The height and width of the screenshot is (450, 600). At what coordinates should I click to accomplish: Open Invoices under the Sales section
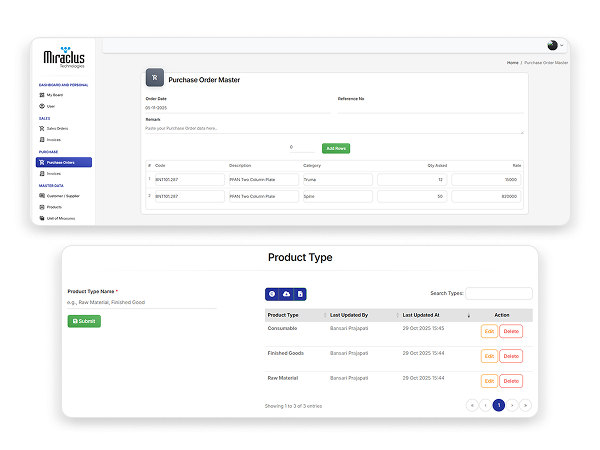(x=50, y=140)
